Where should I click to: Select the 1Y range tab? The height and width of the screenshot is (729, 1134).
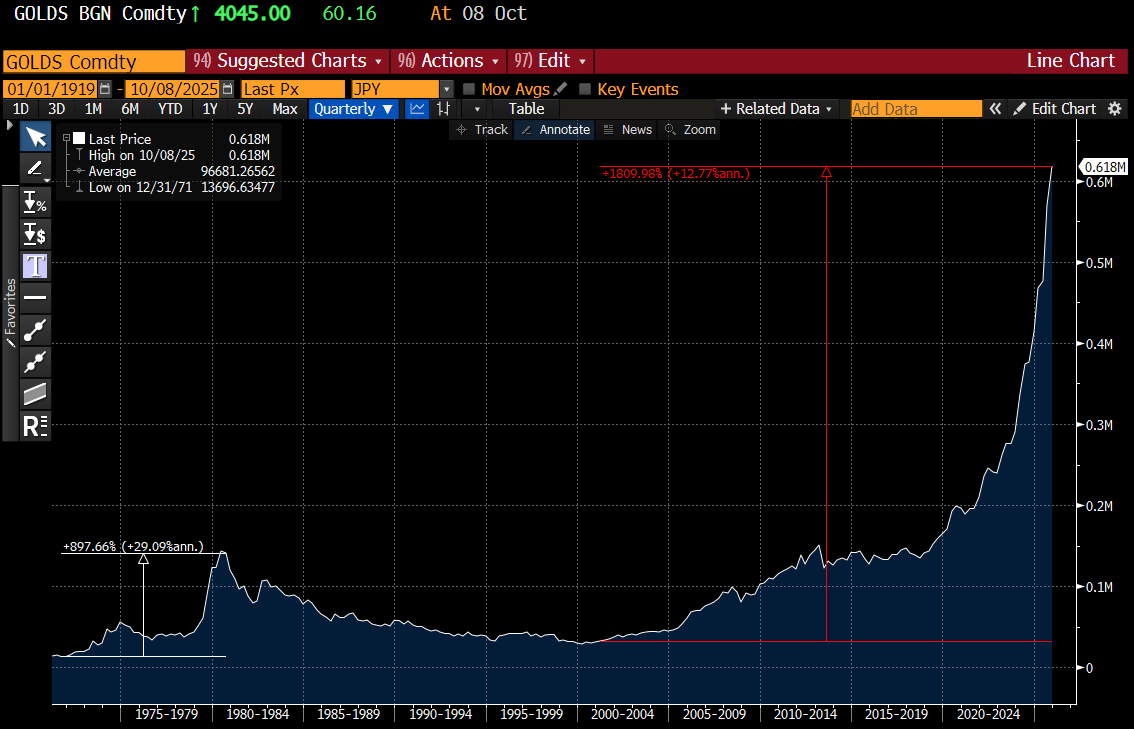tap(210, 108)
